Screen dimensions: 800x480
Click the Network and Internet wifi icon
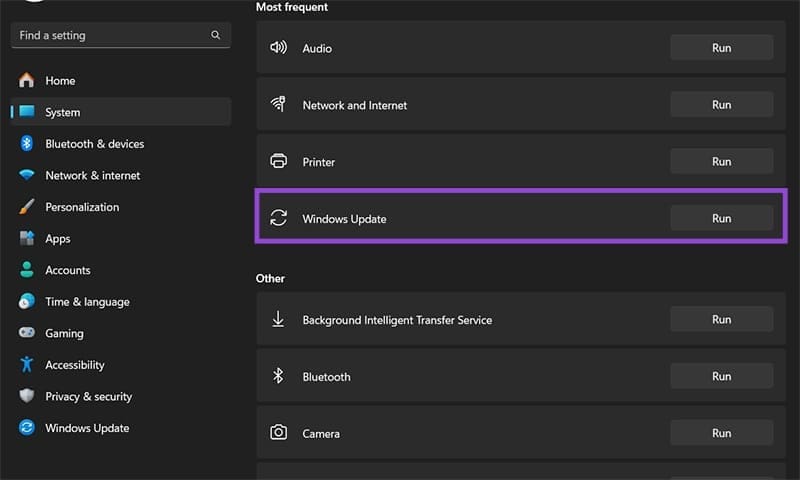pos(279,105)
